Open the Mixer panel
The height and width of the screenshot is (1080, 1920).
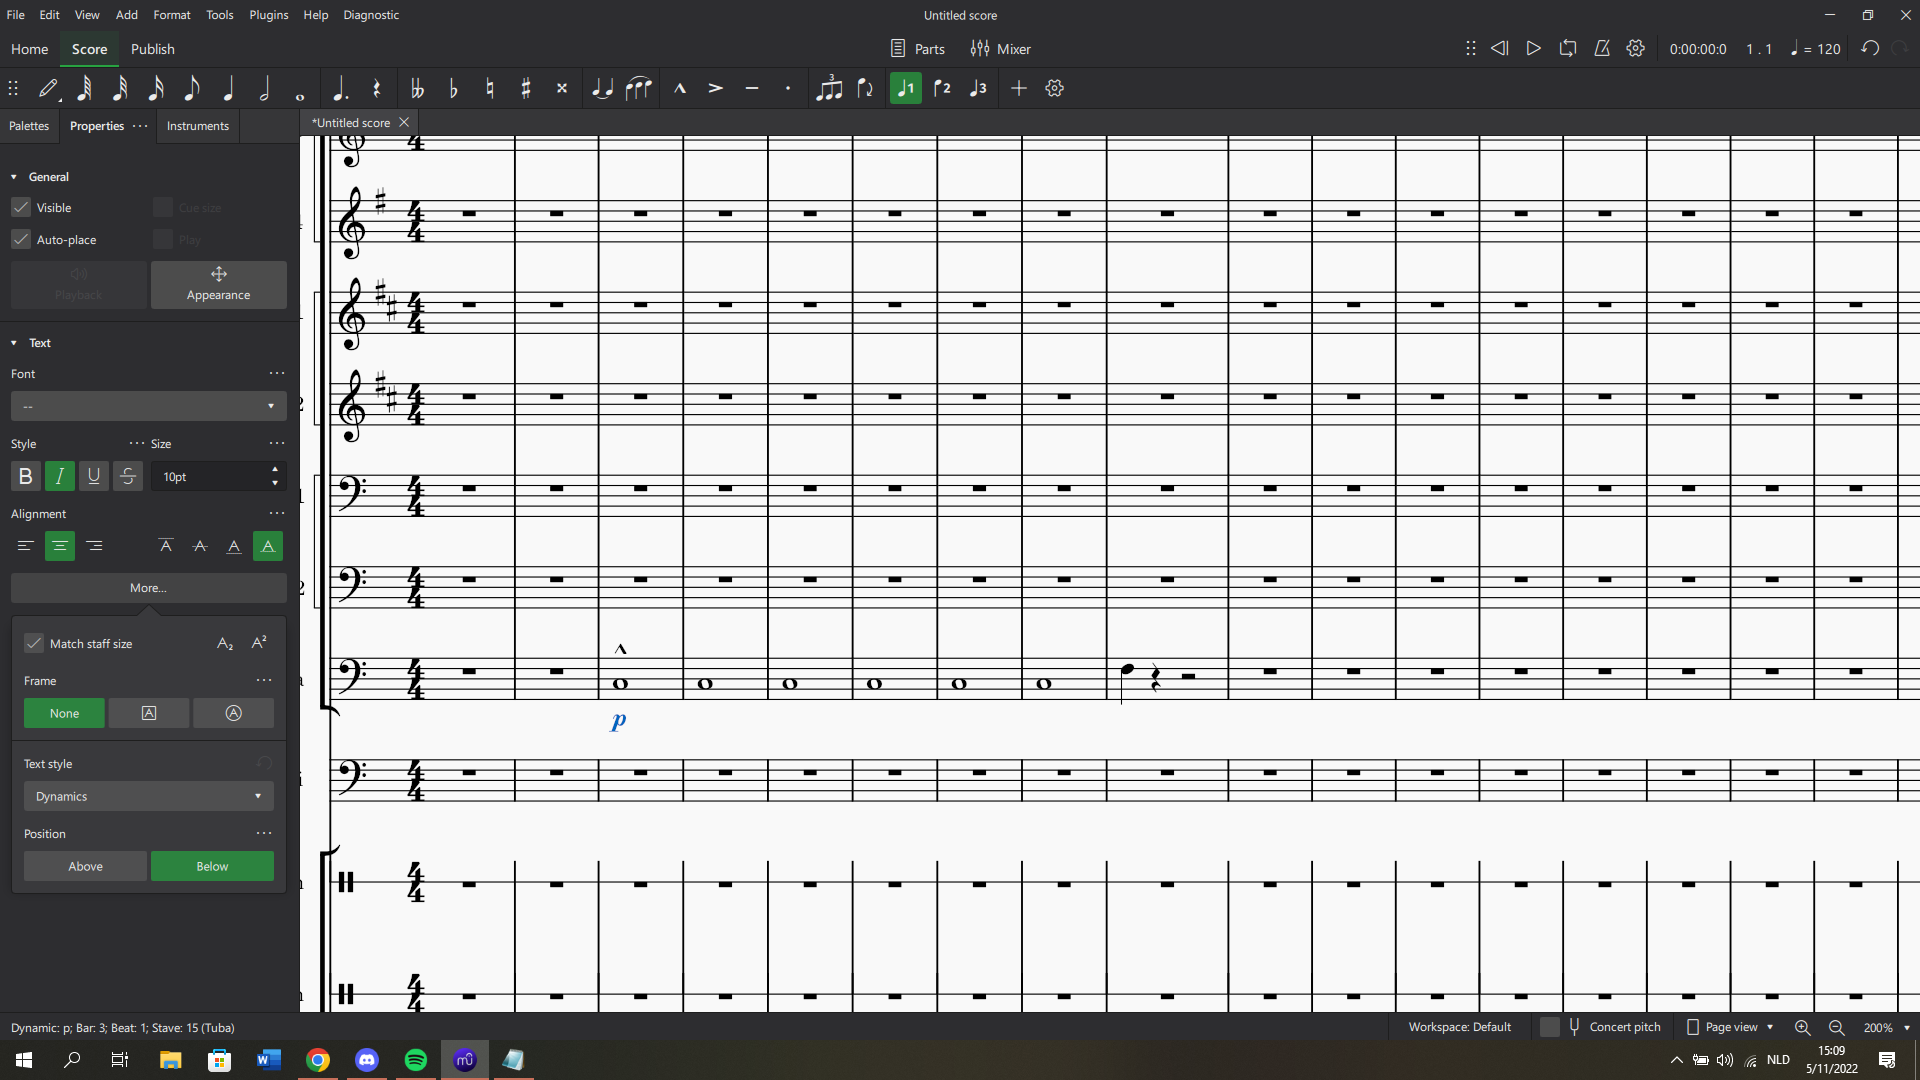[1001, 48]
